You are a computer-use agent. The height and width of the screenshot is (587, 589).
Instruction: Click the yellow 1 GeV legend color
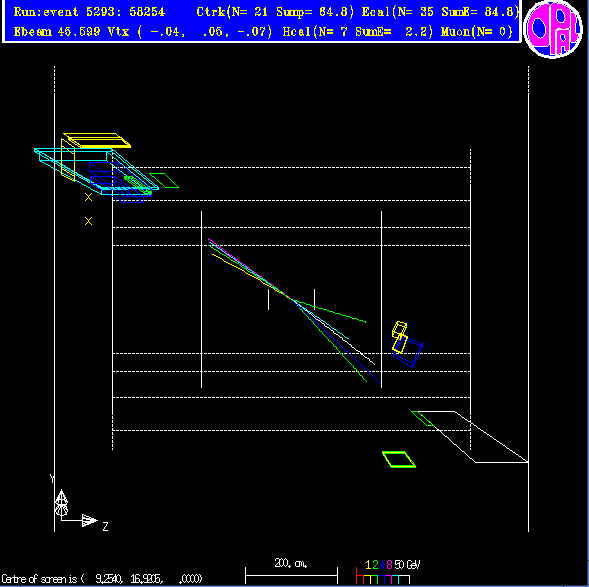tap(368, 564)
